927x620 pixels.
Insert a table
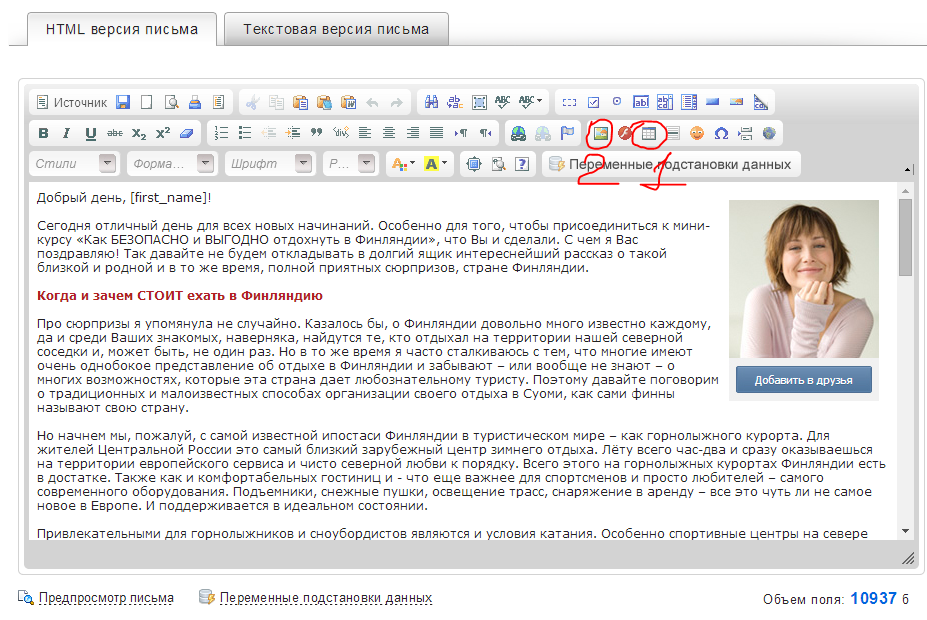[649, 133]
